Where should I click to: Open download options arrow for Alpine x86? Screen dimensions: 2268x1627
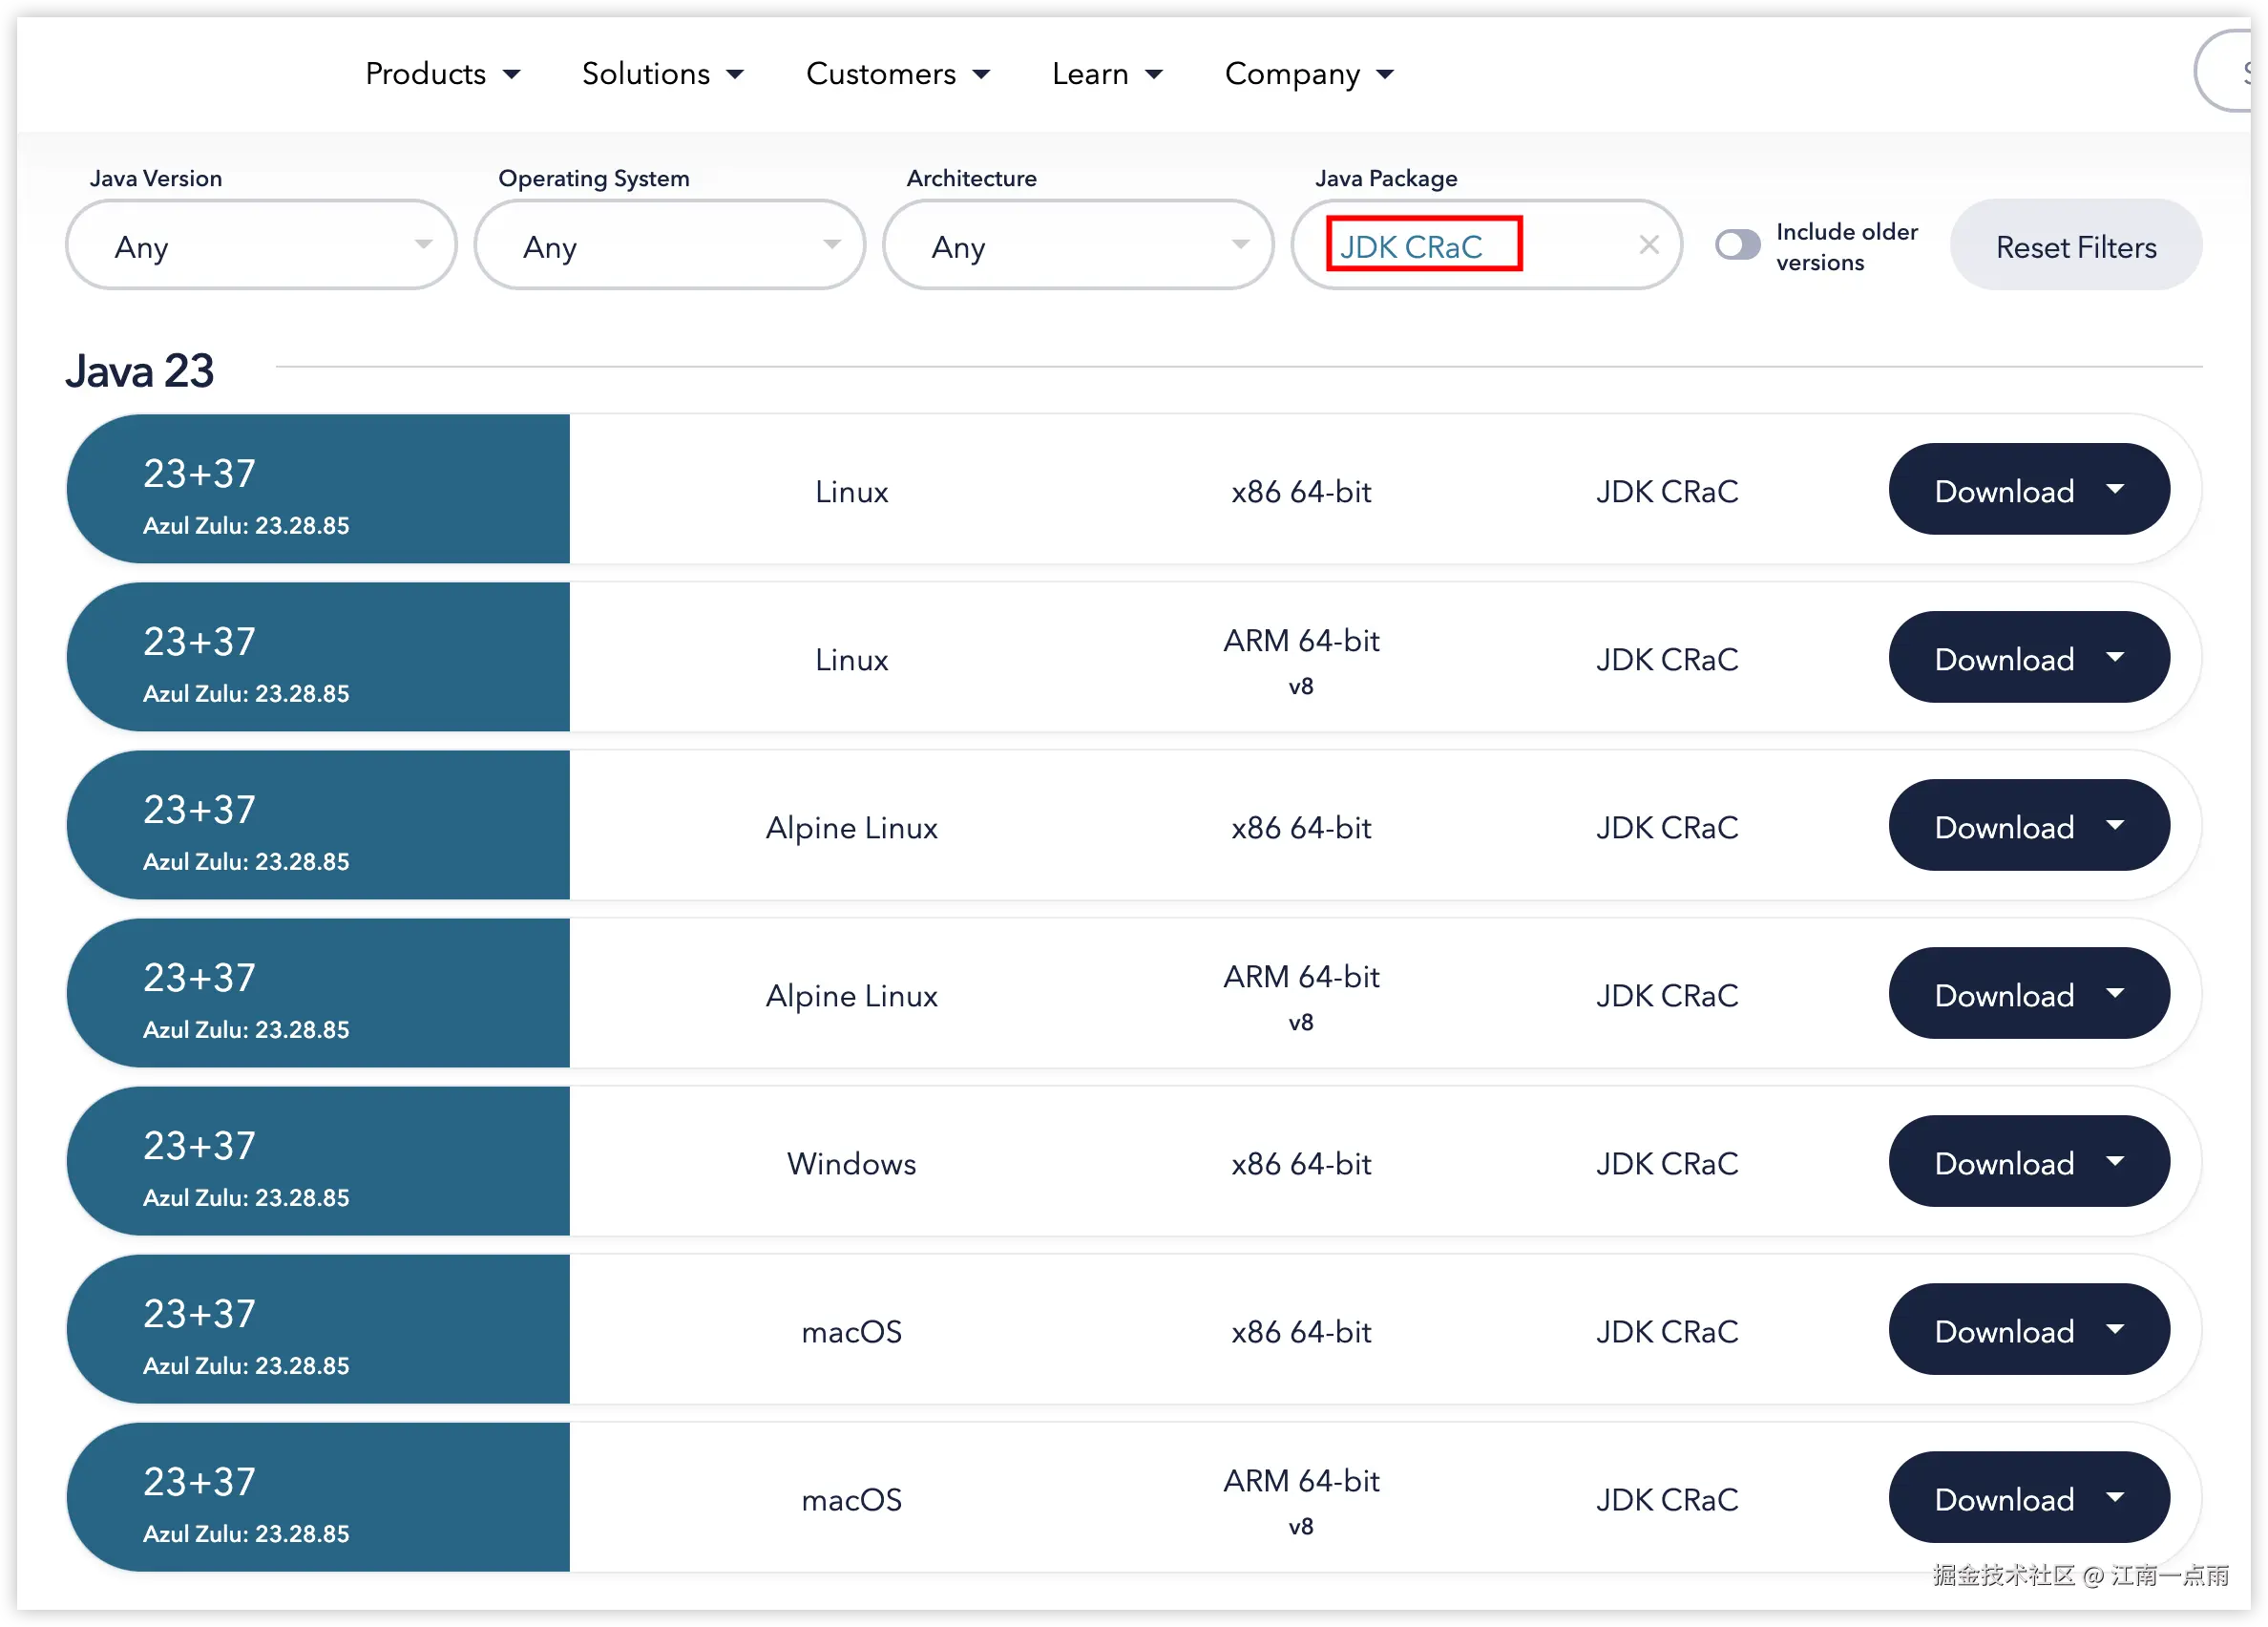point(2114,826)
